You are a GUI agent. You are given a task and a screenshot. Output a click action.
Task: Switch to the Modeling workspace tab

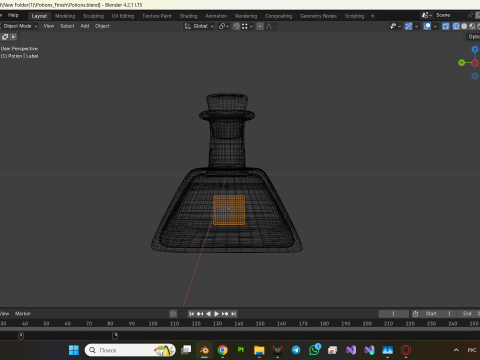65,16
